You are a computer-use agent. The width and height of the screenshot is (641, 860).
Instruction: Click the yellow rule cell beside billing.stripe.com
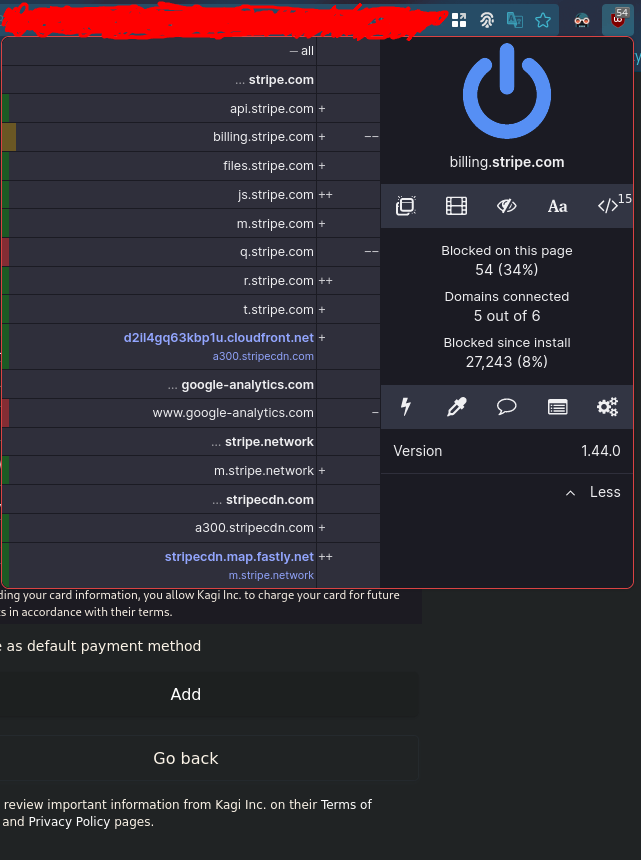8,137
